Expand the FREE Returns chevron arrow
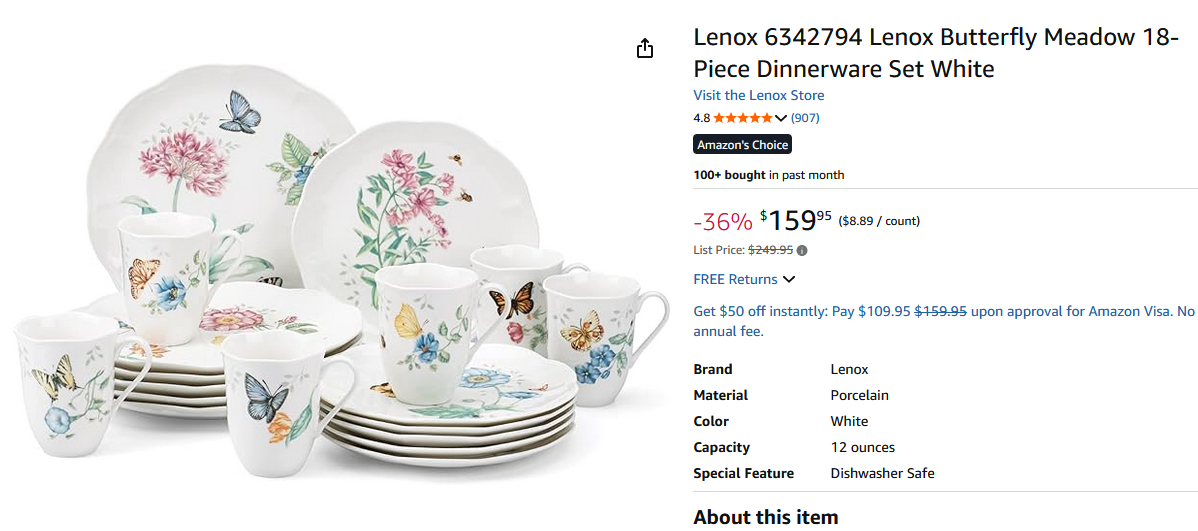Viewport: 1198px width, 531px height. [x=789, y=279]
